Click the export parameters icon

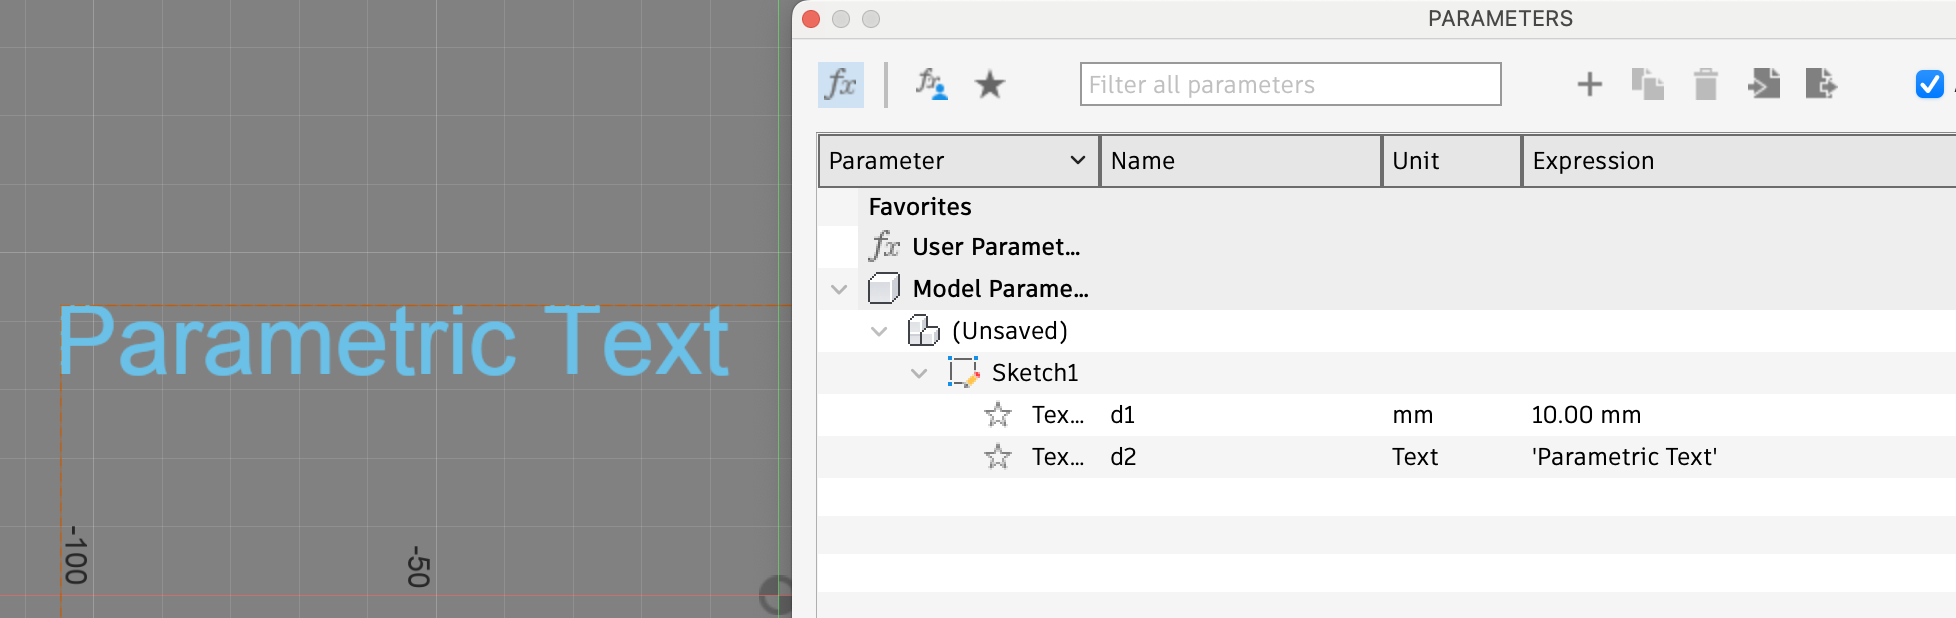pyautogui.click(x=1821, y=85)
